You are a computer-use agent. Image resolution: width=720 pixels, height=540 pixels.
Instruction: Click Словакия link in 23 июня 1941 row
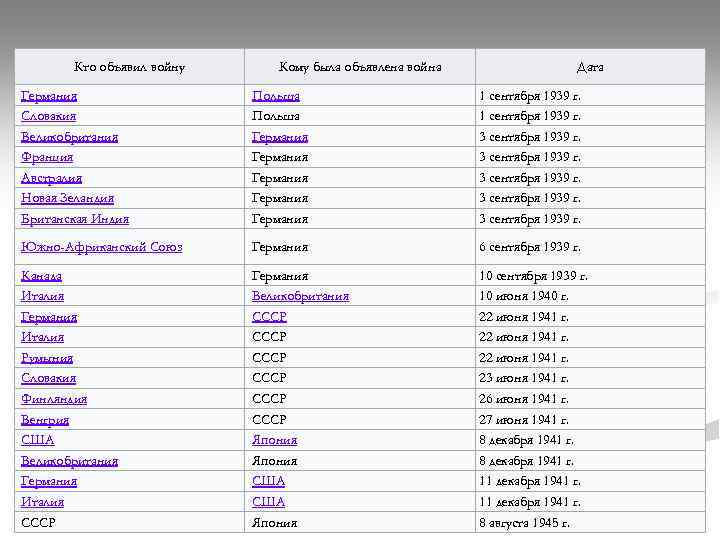[49, 378]
